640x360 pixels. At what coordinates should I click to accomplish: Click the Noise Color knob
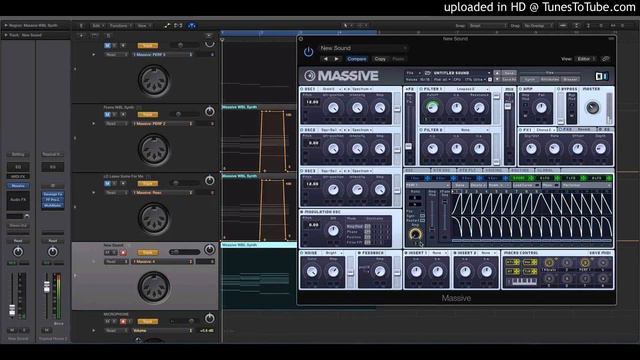[312, 272]
